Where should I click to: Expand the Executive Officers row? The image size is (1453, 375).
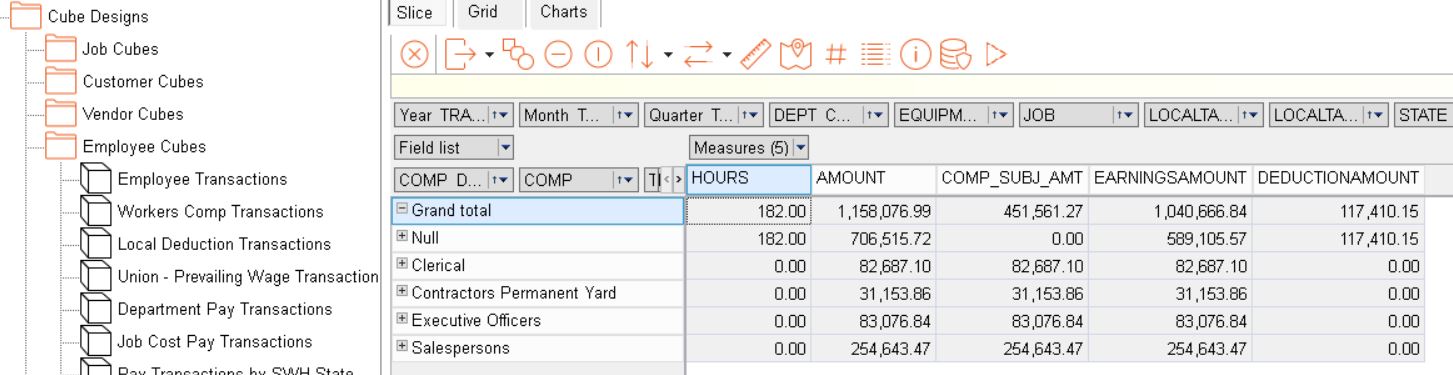click(402, 320)
